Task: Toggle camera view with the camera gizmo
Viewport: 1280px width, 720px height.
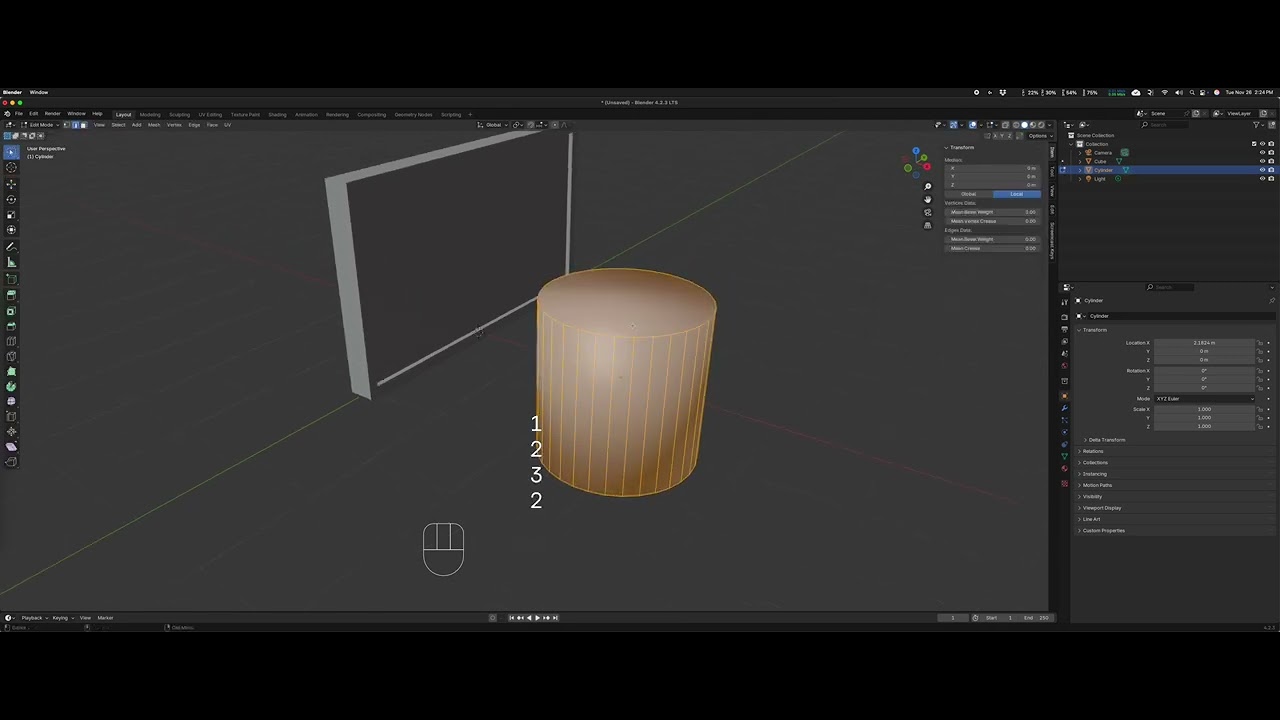Action: [x=928, y=212]
